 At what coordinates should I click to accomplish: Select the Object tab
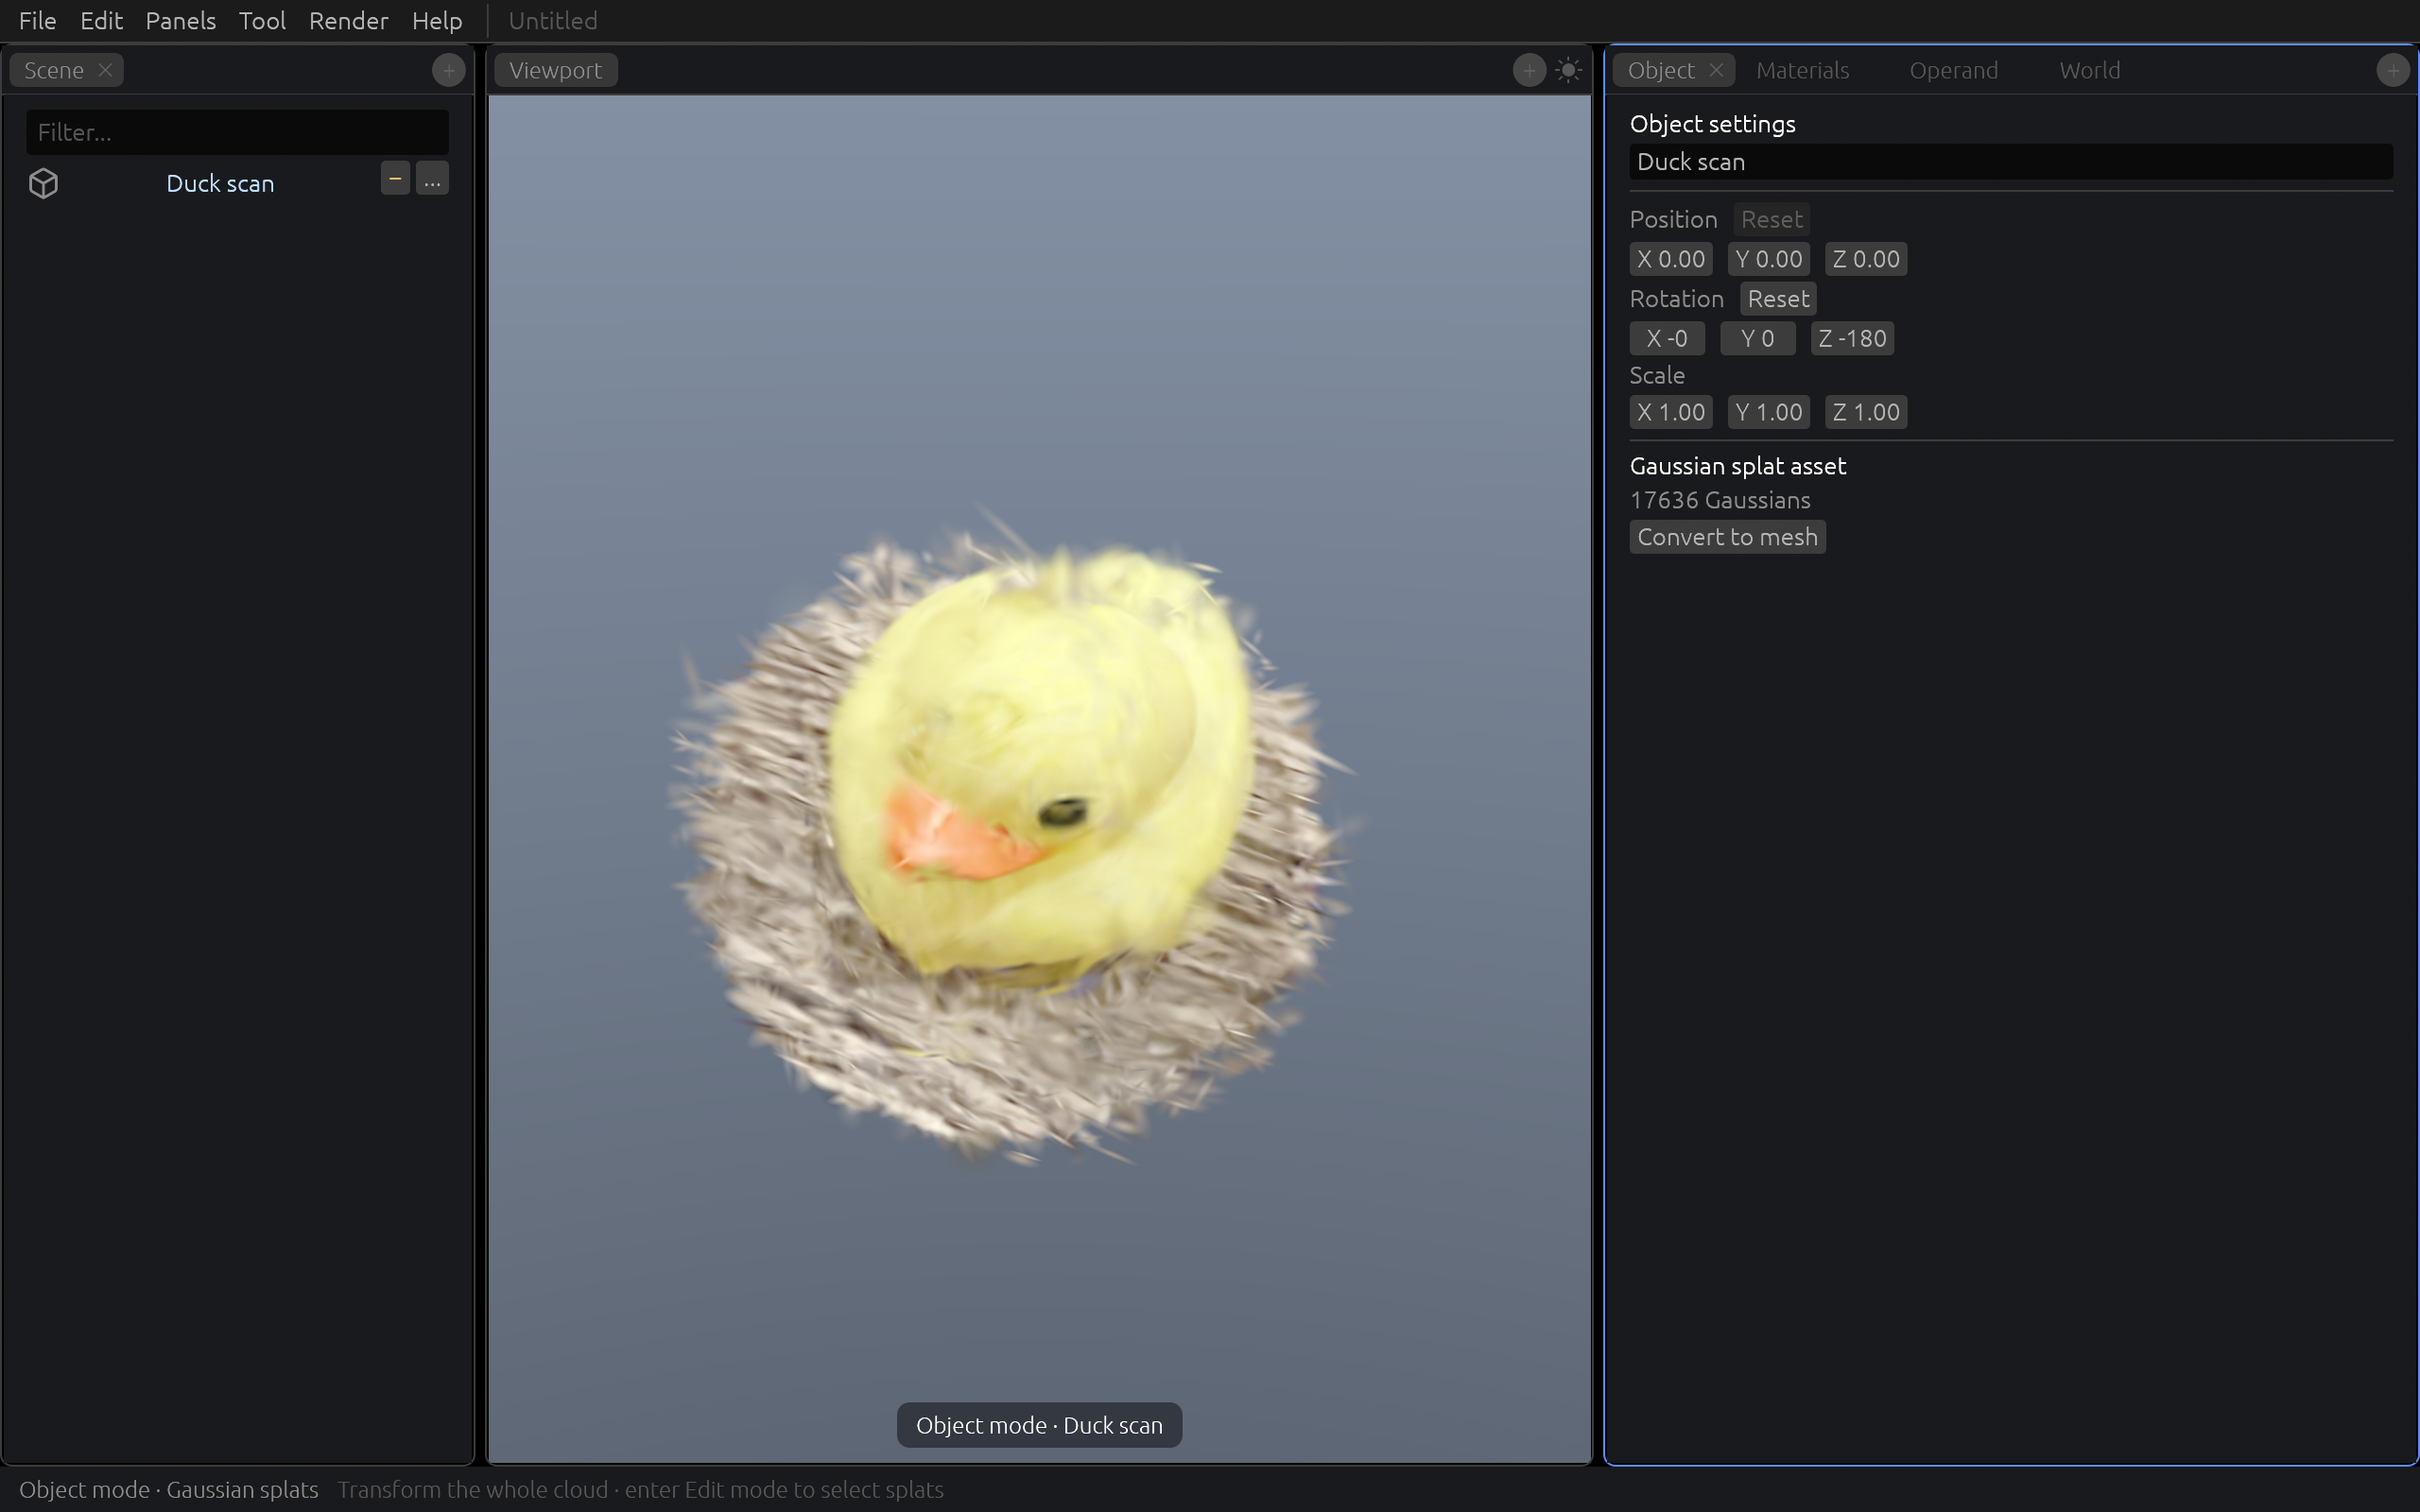click(x=1661, y=70)
